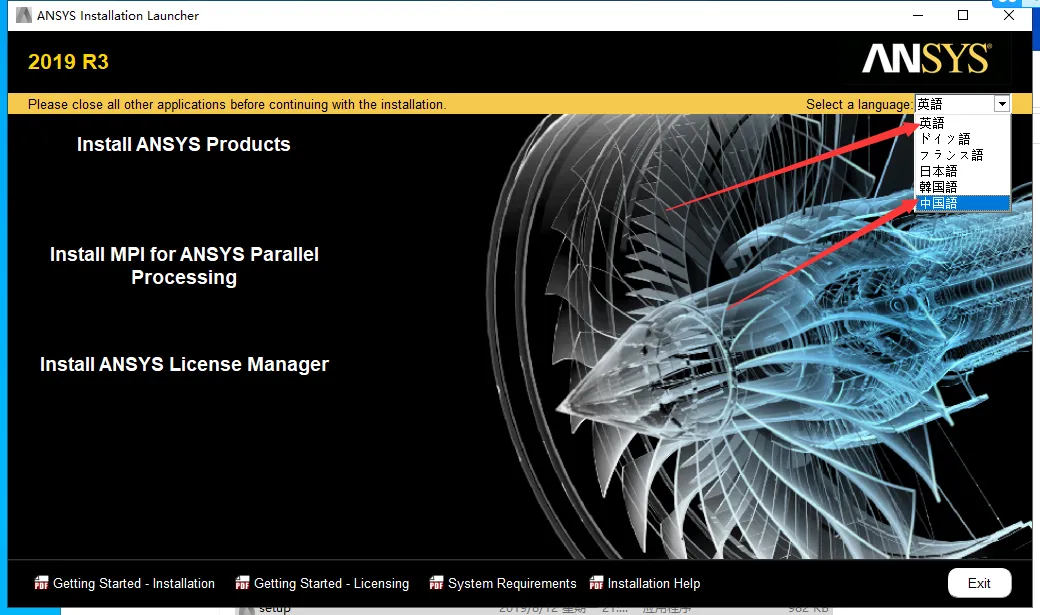The width and height of the screenshot is (1040, 615).
Task: Collapse the language dropdown via its arrow
Action: 1002,104
